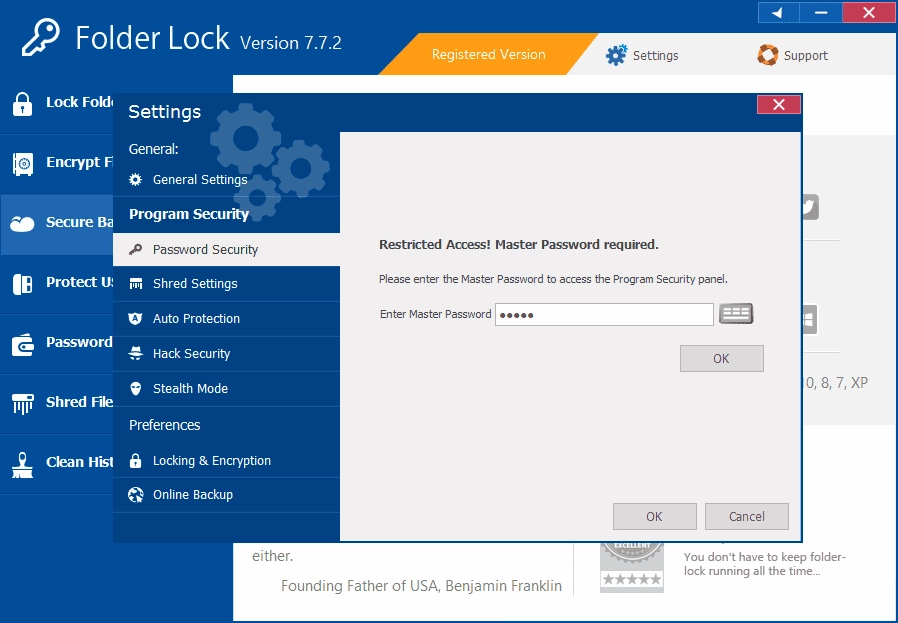
Task: Select Shred Settings menu item
Action: tap(226, 283)
